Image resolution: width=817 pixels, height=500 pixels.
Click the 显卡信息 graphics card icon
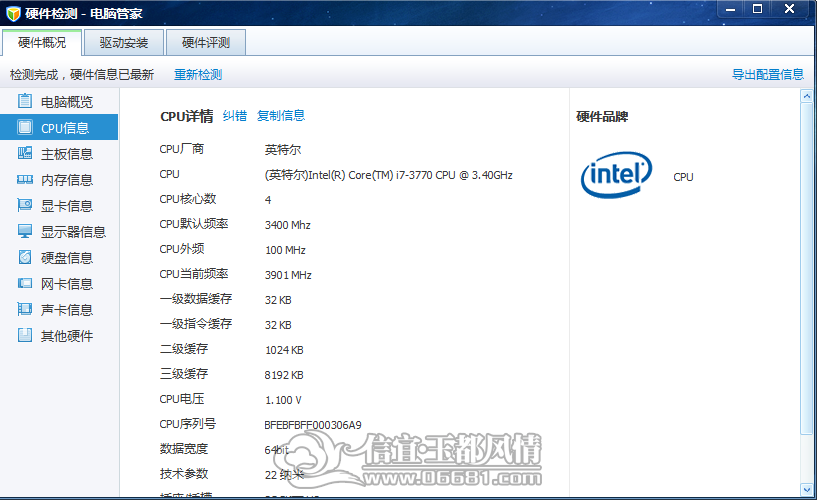coord(24,205)
